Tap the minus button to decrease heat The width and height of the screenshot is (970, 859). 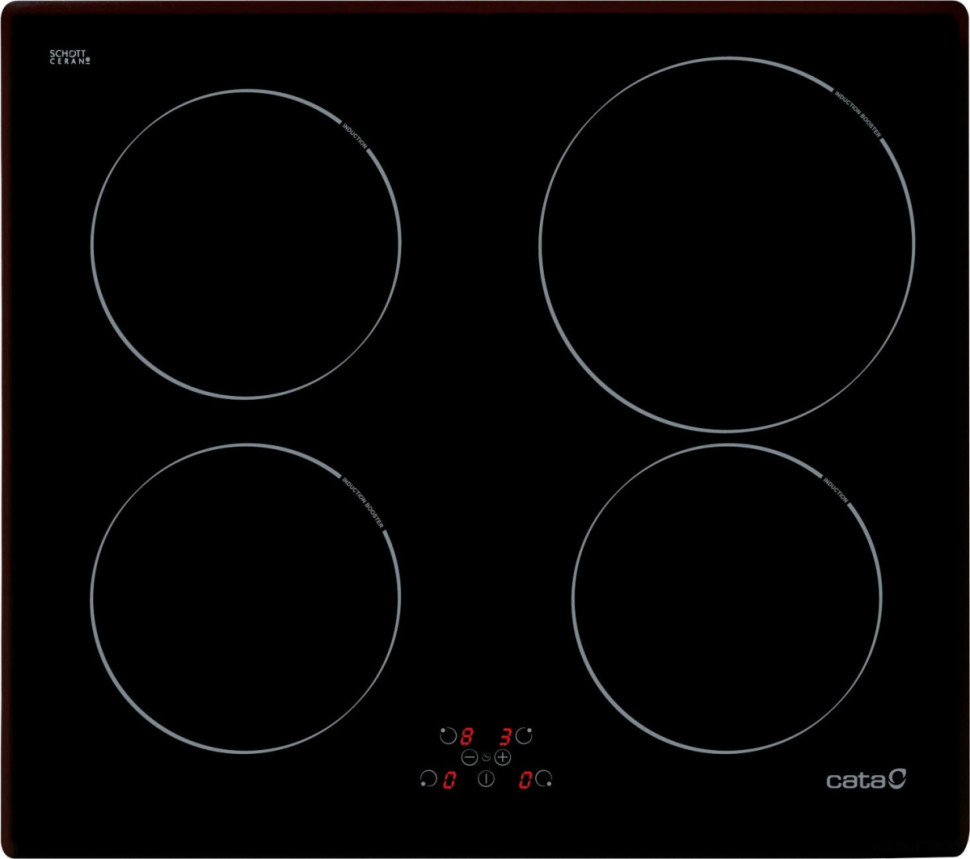469,758
